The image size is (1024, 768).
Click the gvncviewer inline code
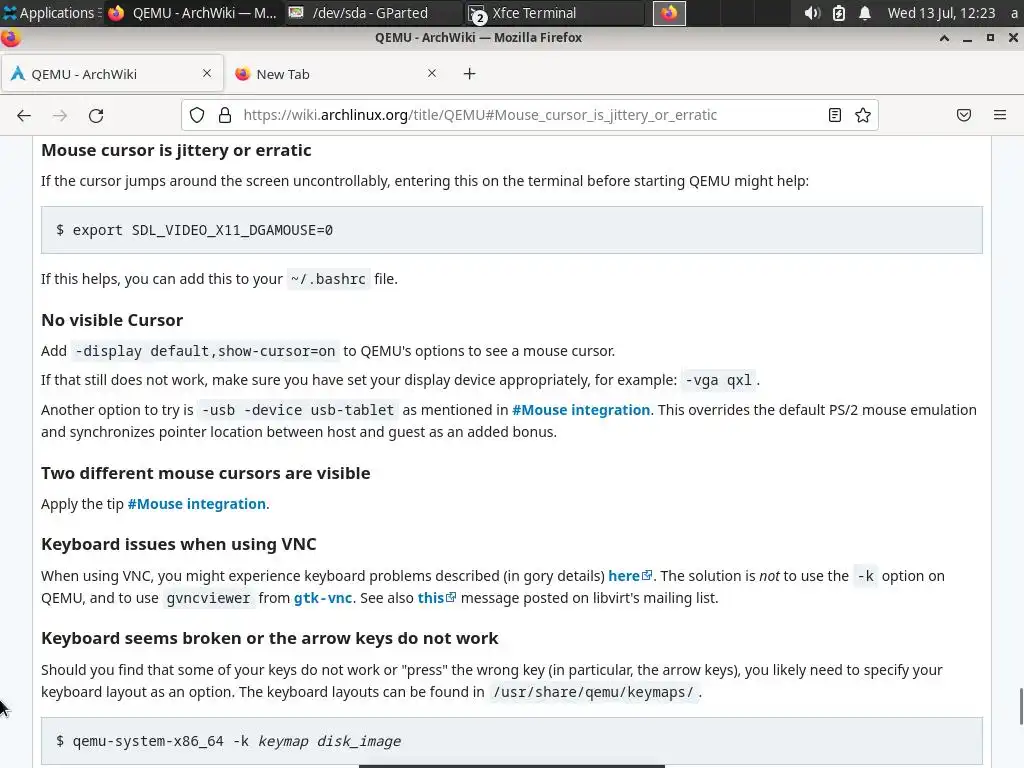[208, 598]
